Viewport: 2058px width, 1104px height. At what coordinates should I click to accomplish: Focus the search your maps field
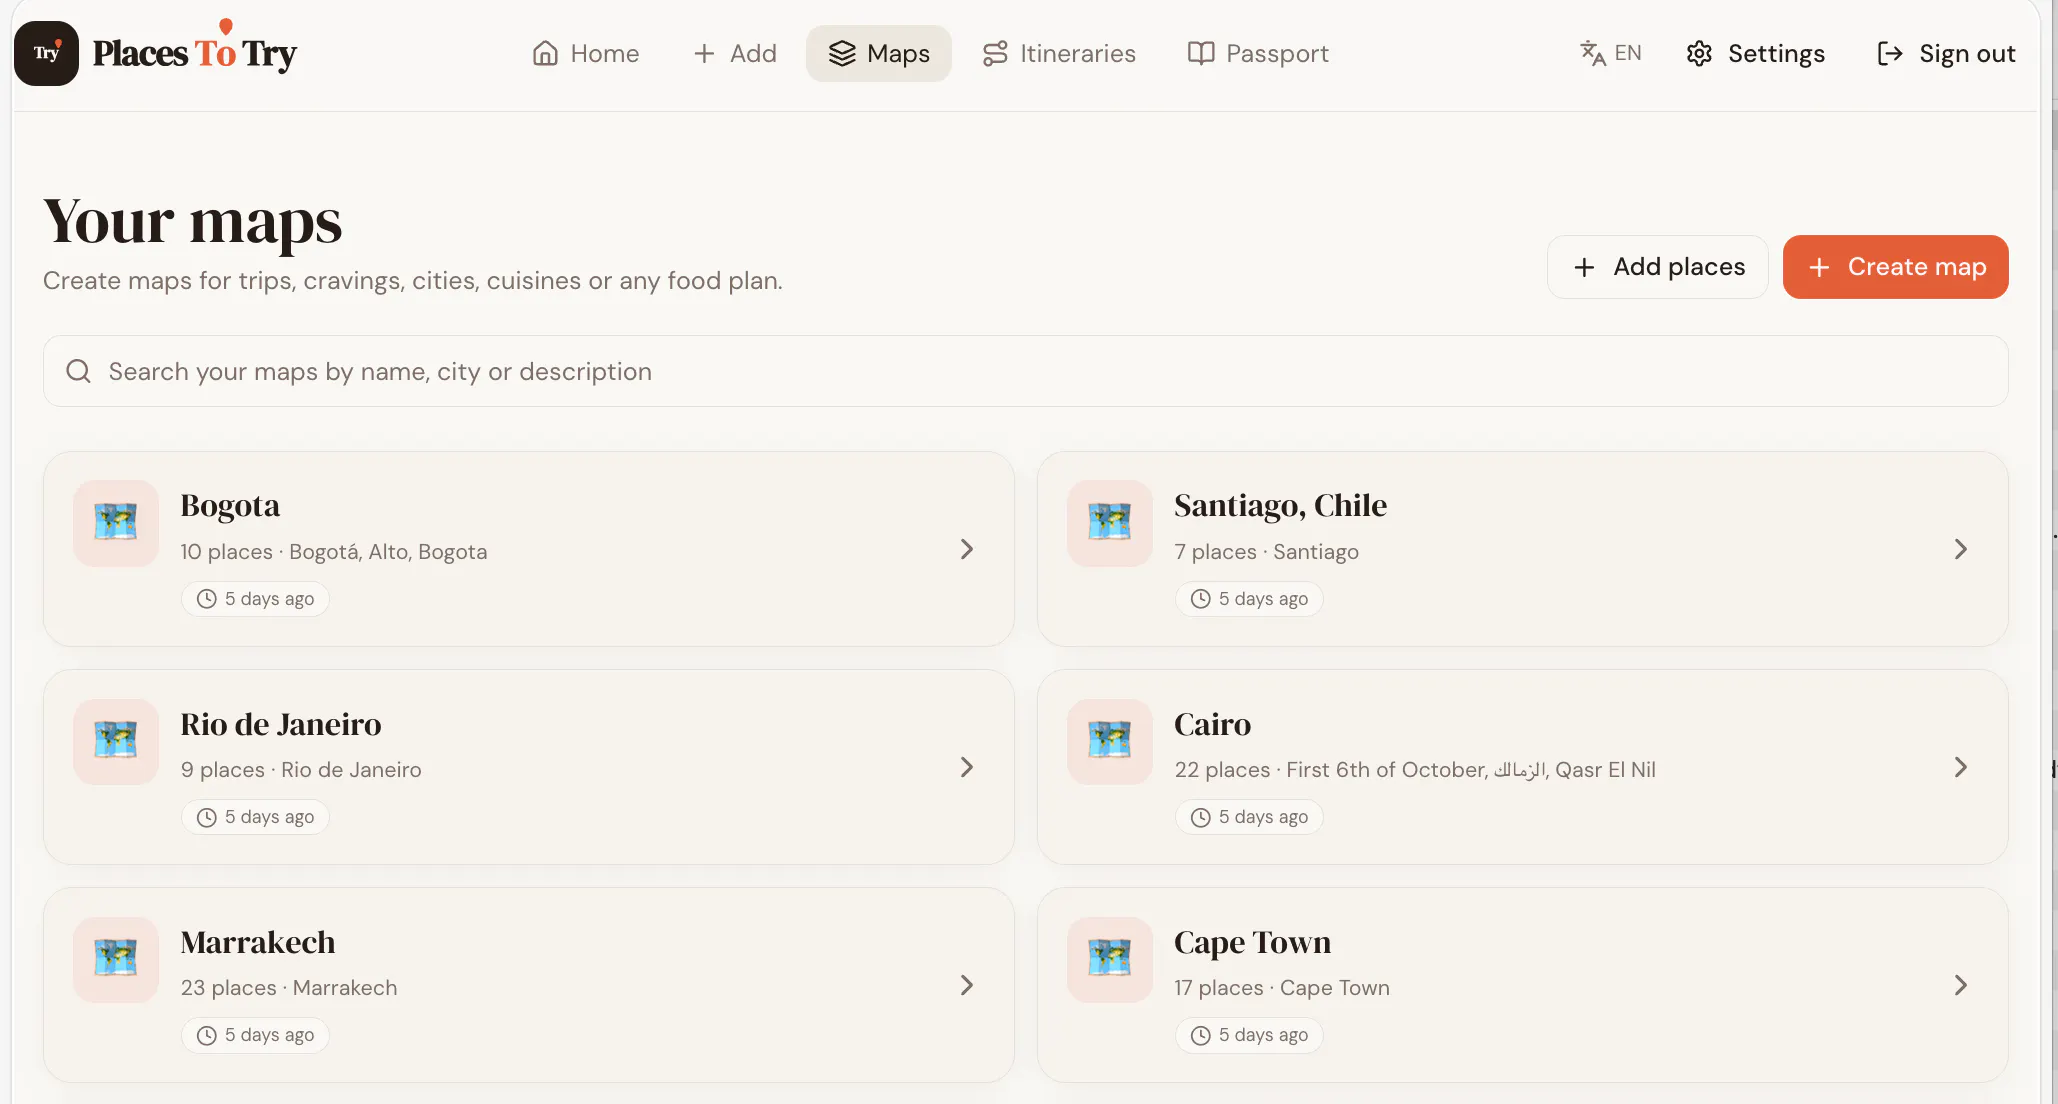coord(1026,371)
